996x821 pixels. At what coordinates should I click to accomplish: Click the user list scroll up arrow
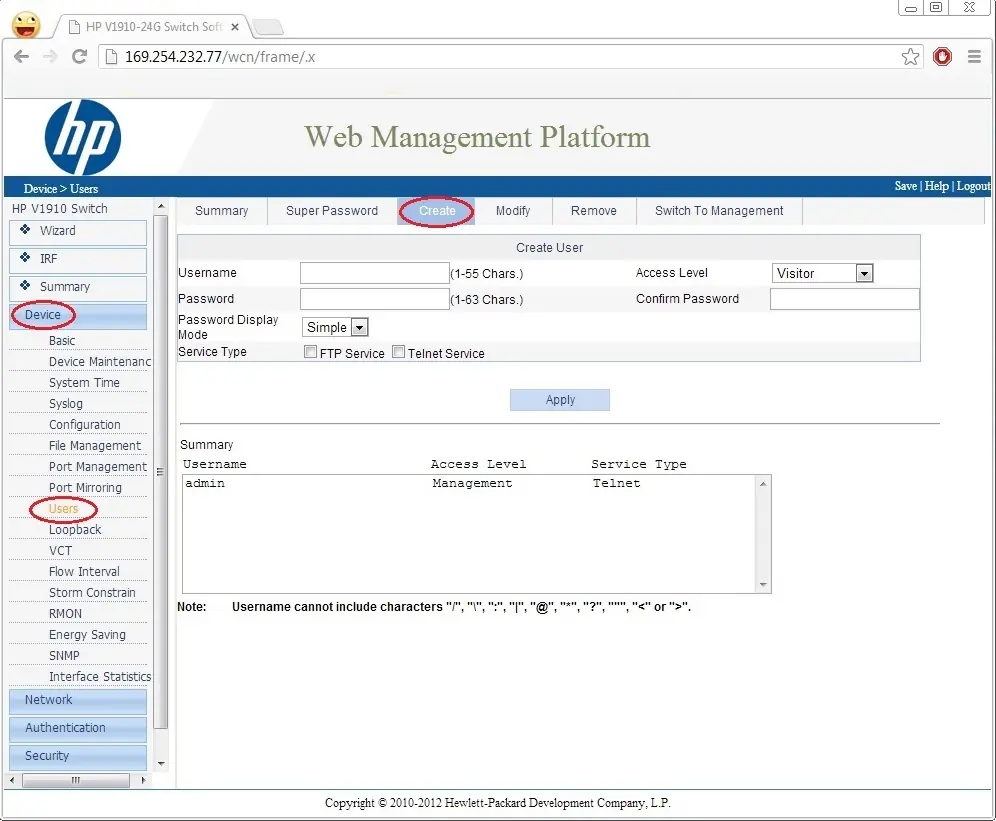click(x=763, y=484)
